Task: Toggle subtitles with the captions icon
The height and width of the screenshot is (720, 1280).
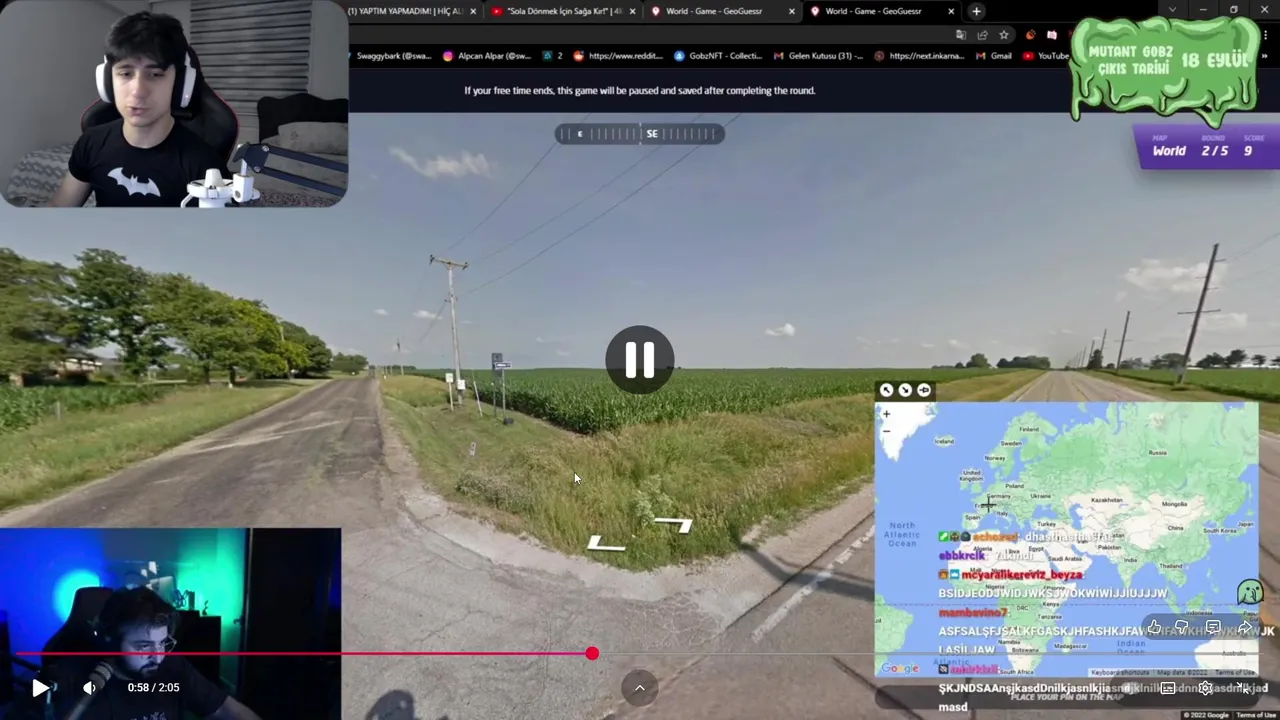Action: [x=1168, y=688]
